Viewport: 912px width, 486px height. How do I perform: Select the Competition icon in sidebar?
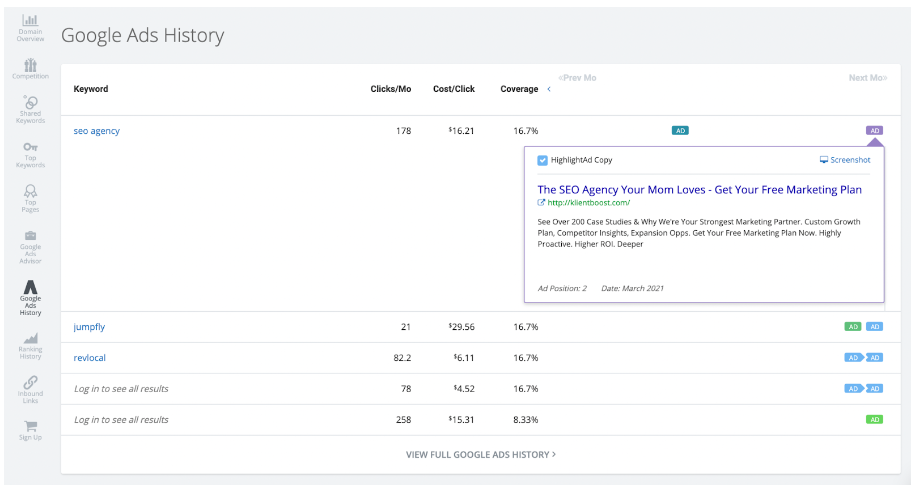[x=30, y=65]
